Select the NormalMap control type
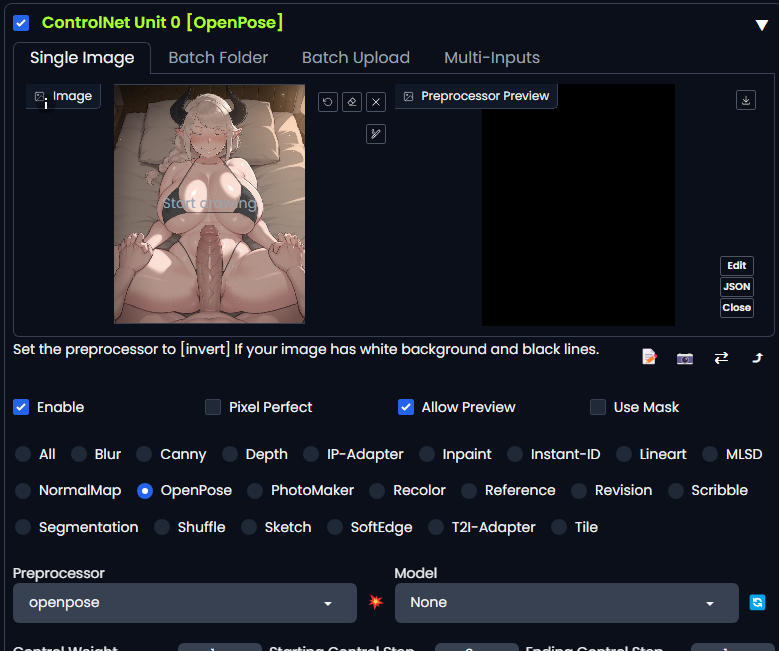Image resolution: width=779 pixels, height=651 pixels. pos(23,490)
